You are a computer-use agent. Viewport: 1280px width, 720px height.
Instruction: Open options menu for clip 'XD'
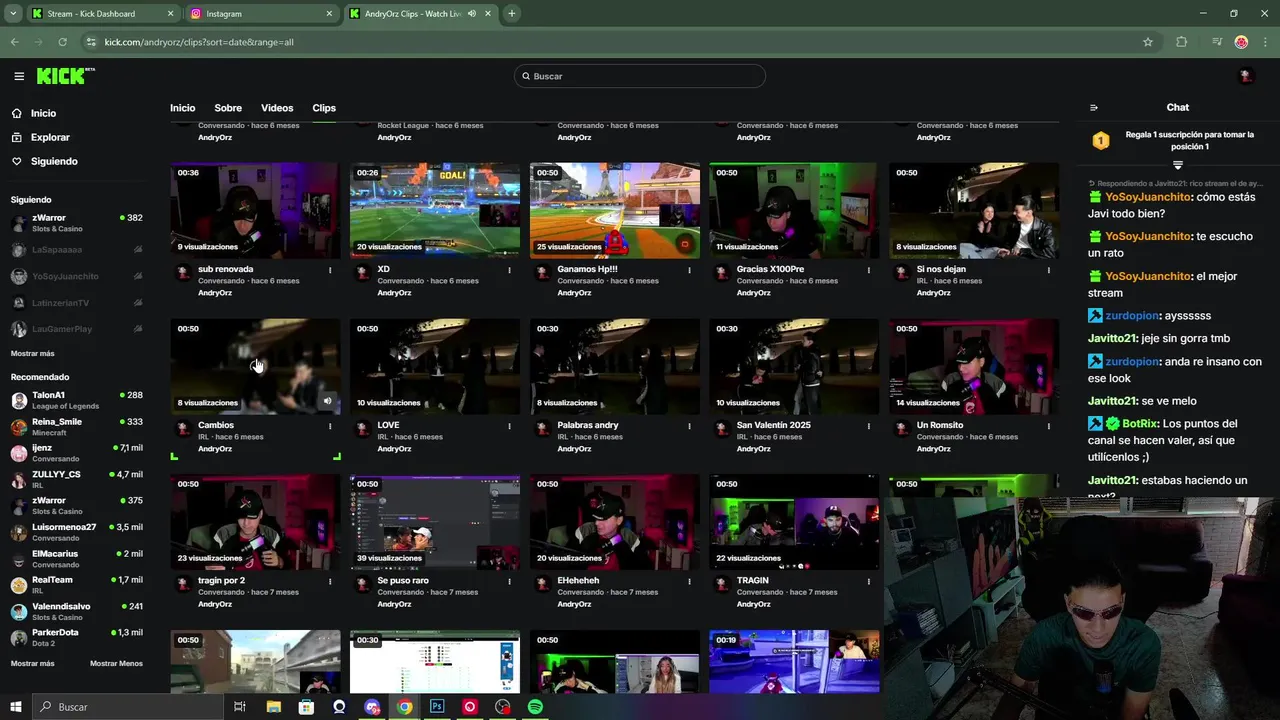509,270
